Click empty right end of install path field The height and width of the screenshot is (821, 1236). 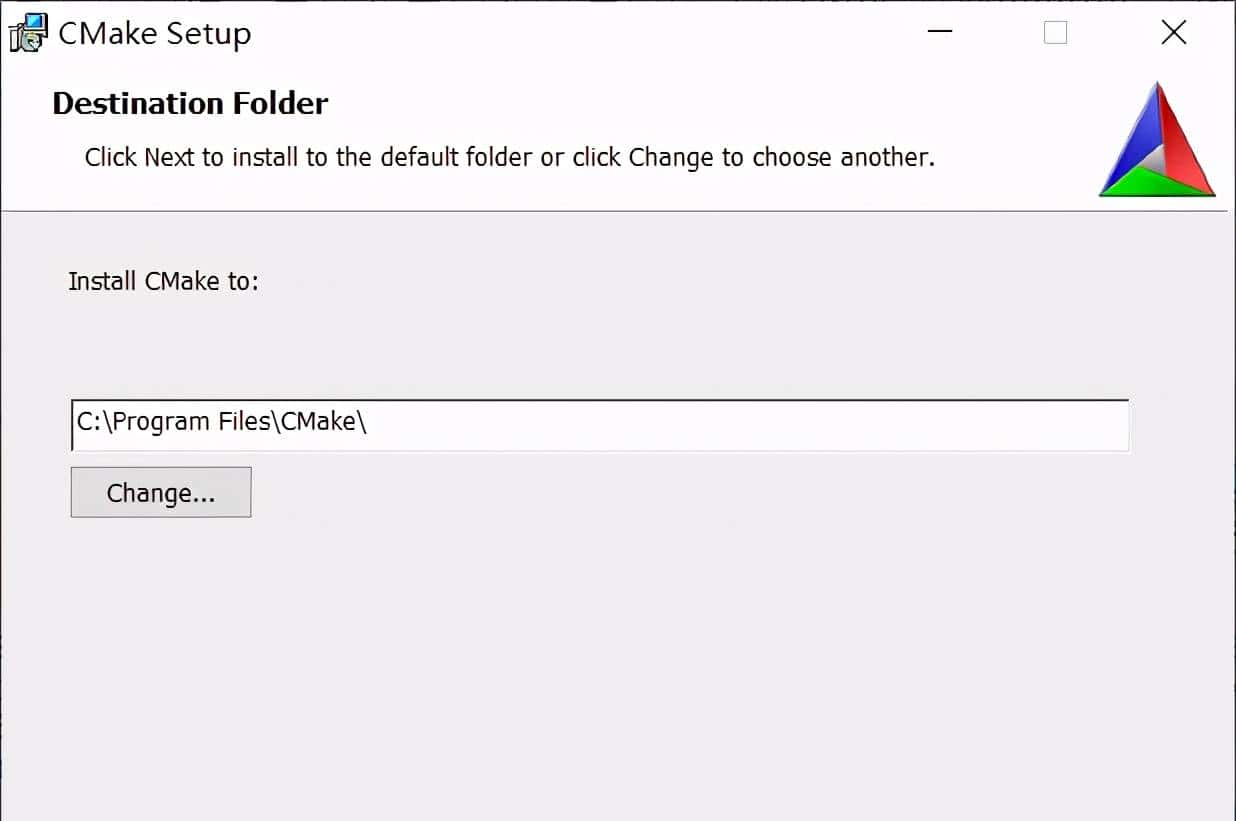point(900,425)
